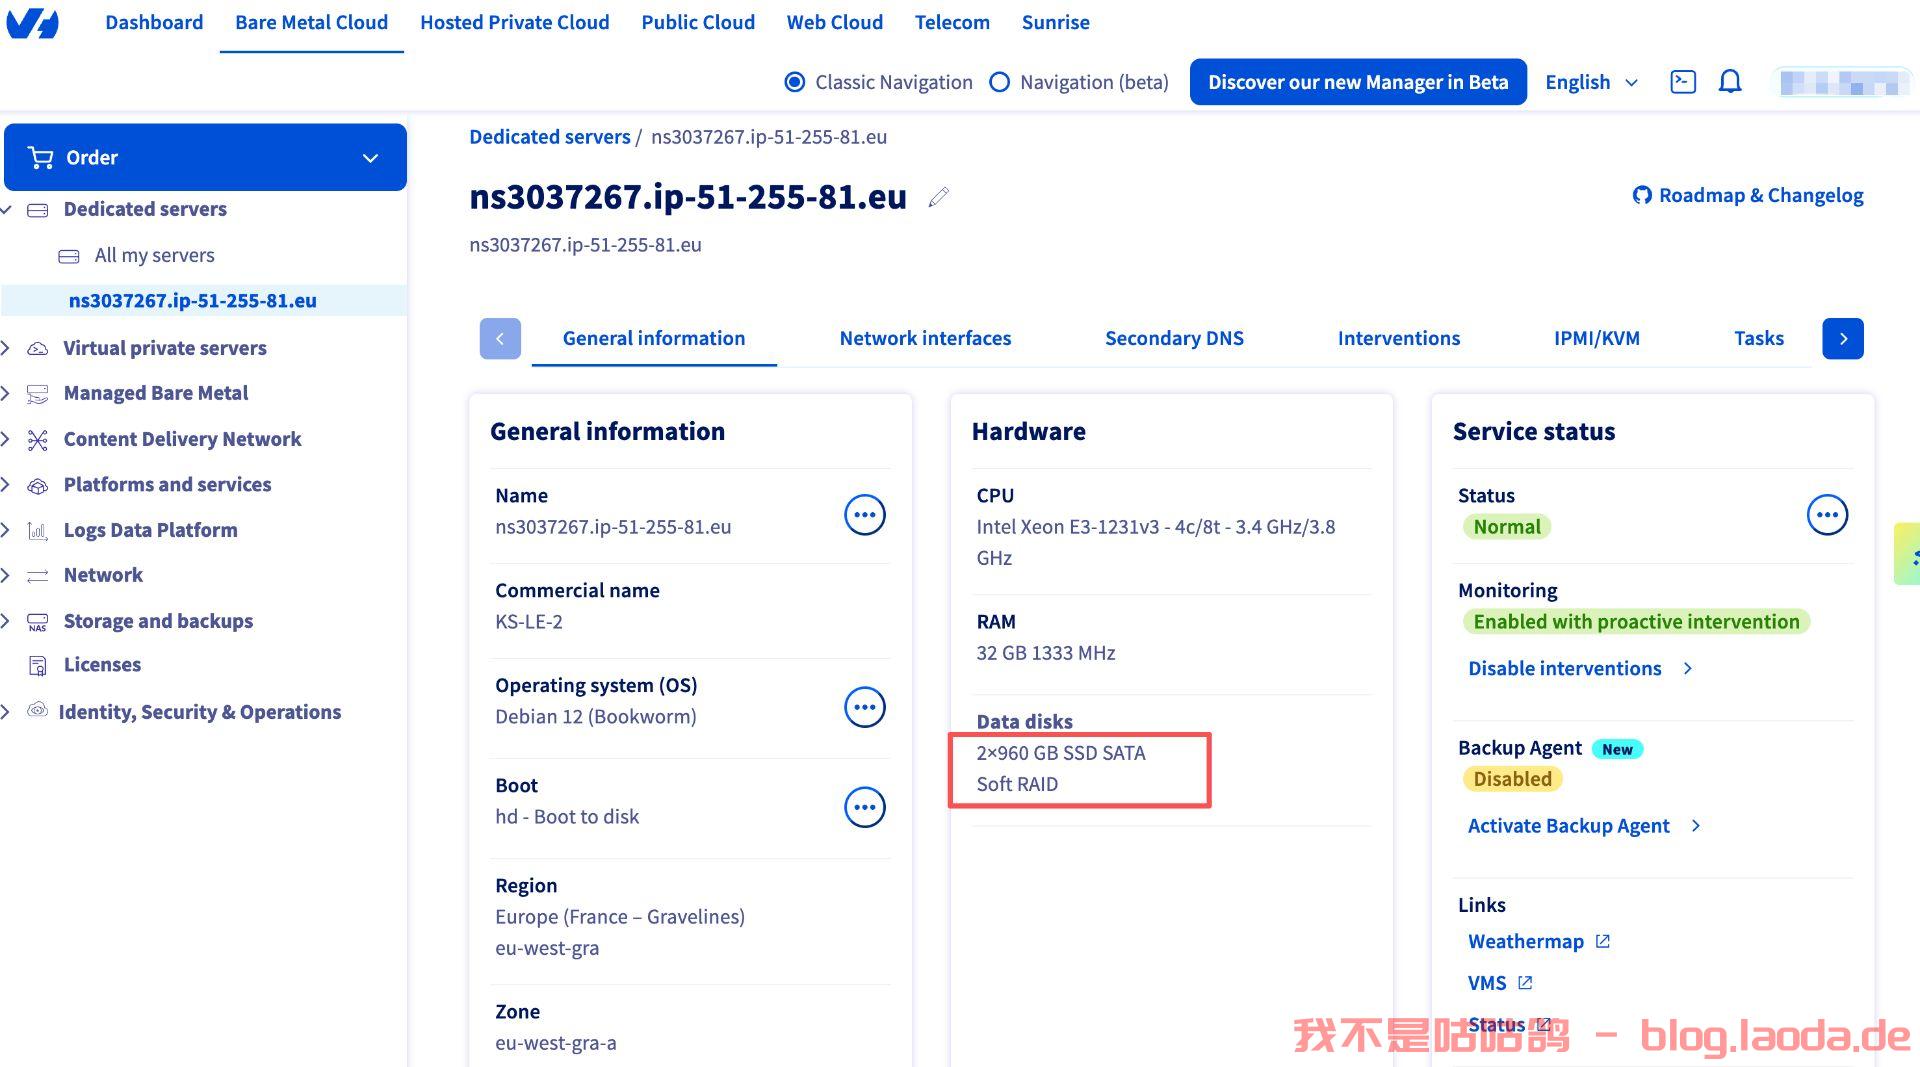This screenshot has height=1067, width=1920.
Task: Open the Boot actions menu
Action: click(x=865, y=807)
